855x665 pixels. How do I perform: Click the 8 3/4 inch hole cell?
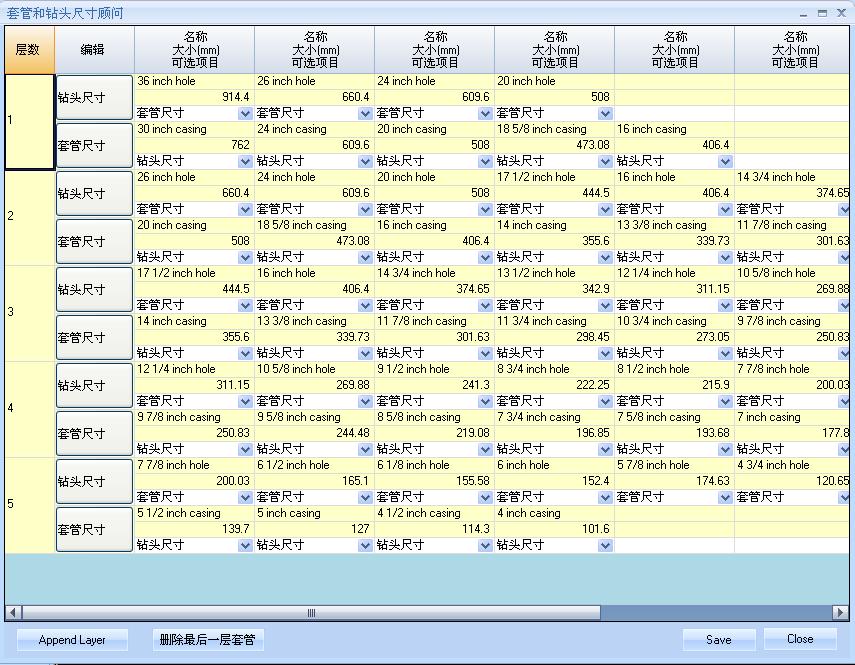(x=554, y=369)
